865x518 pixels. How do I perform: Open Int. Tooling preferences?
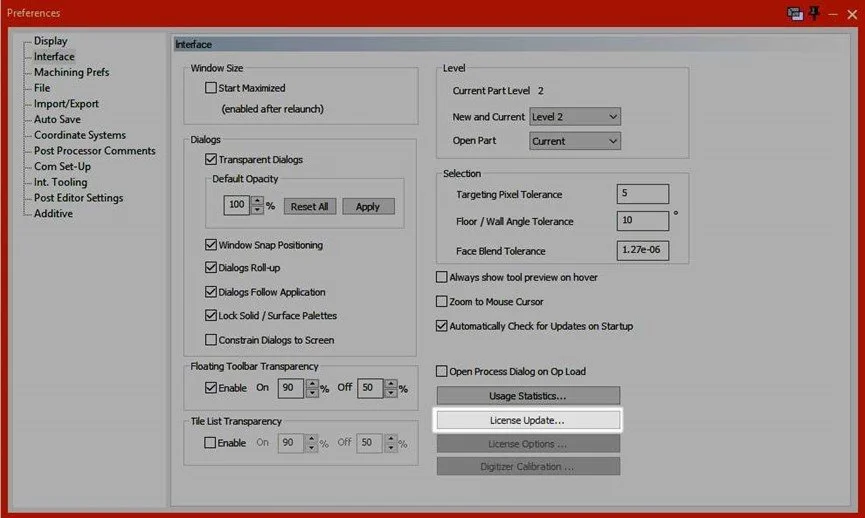[61, 182]
